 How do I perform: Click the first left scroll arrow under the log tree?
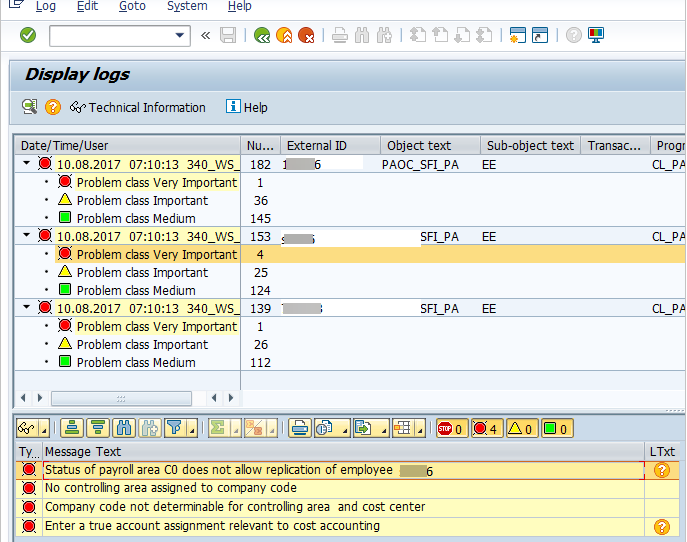23,398
